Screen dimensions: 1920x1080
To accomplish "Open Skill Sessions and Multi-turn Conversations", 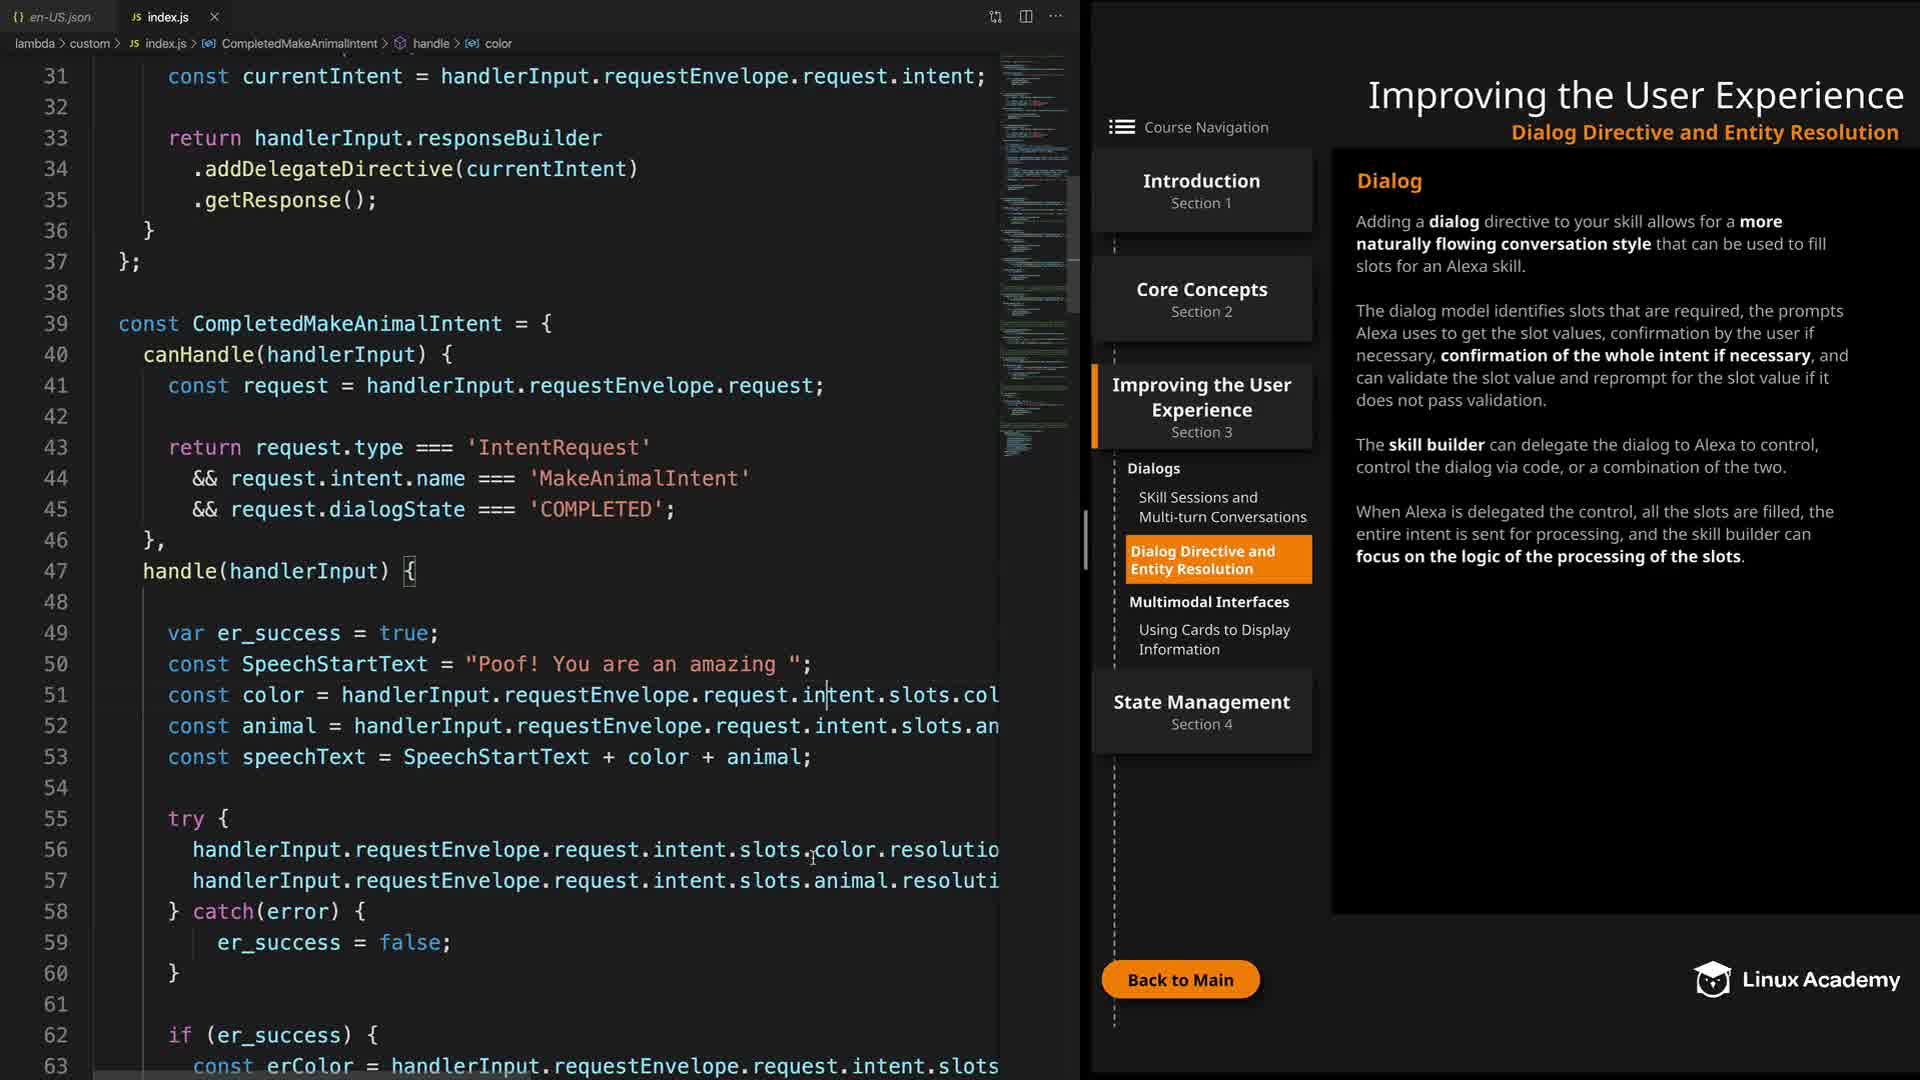I will 1221,507.
